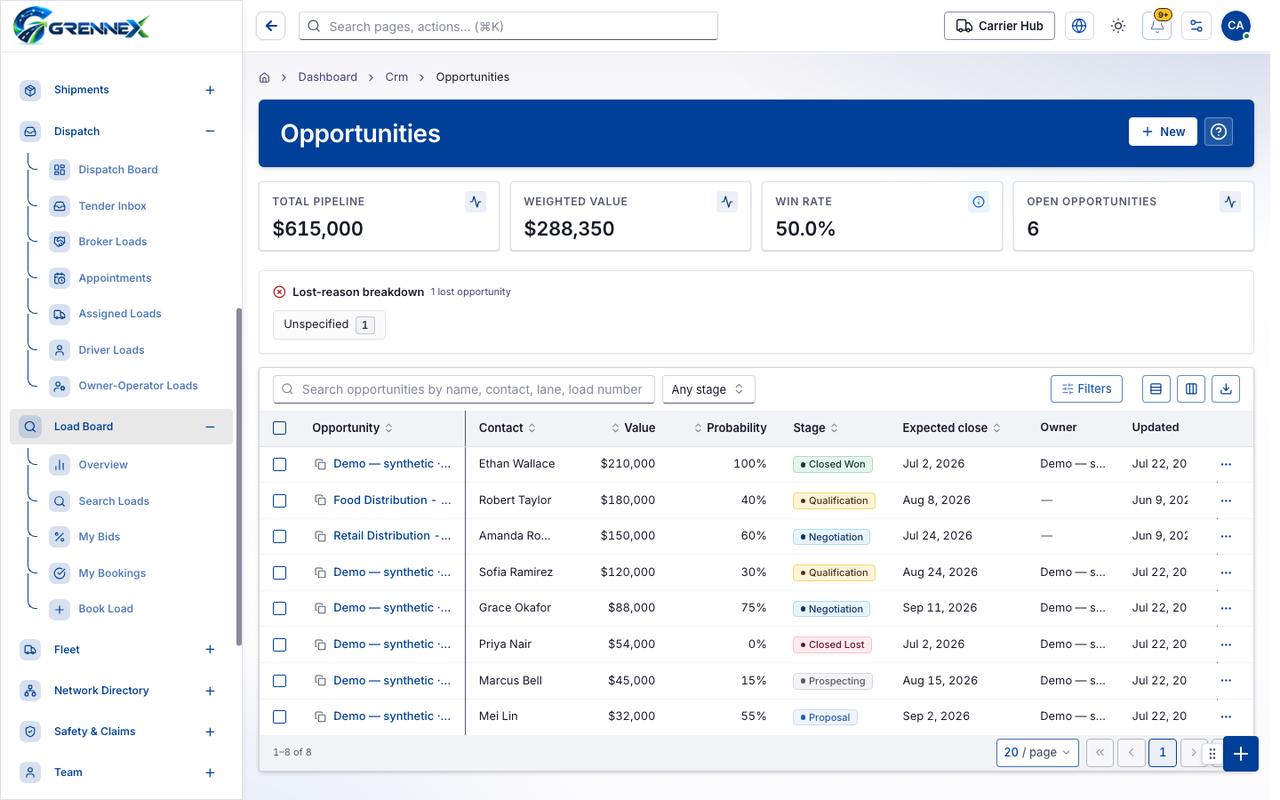
Task: Open the Any stage dropdown
Action: click(x=708, y=389)
